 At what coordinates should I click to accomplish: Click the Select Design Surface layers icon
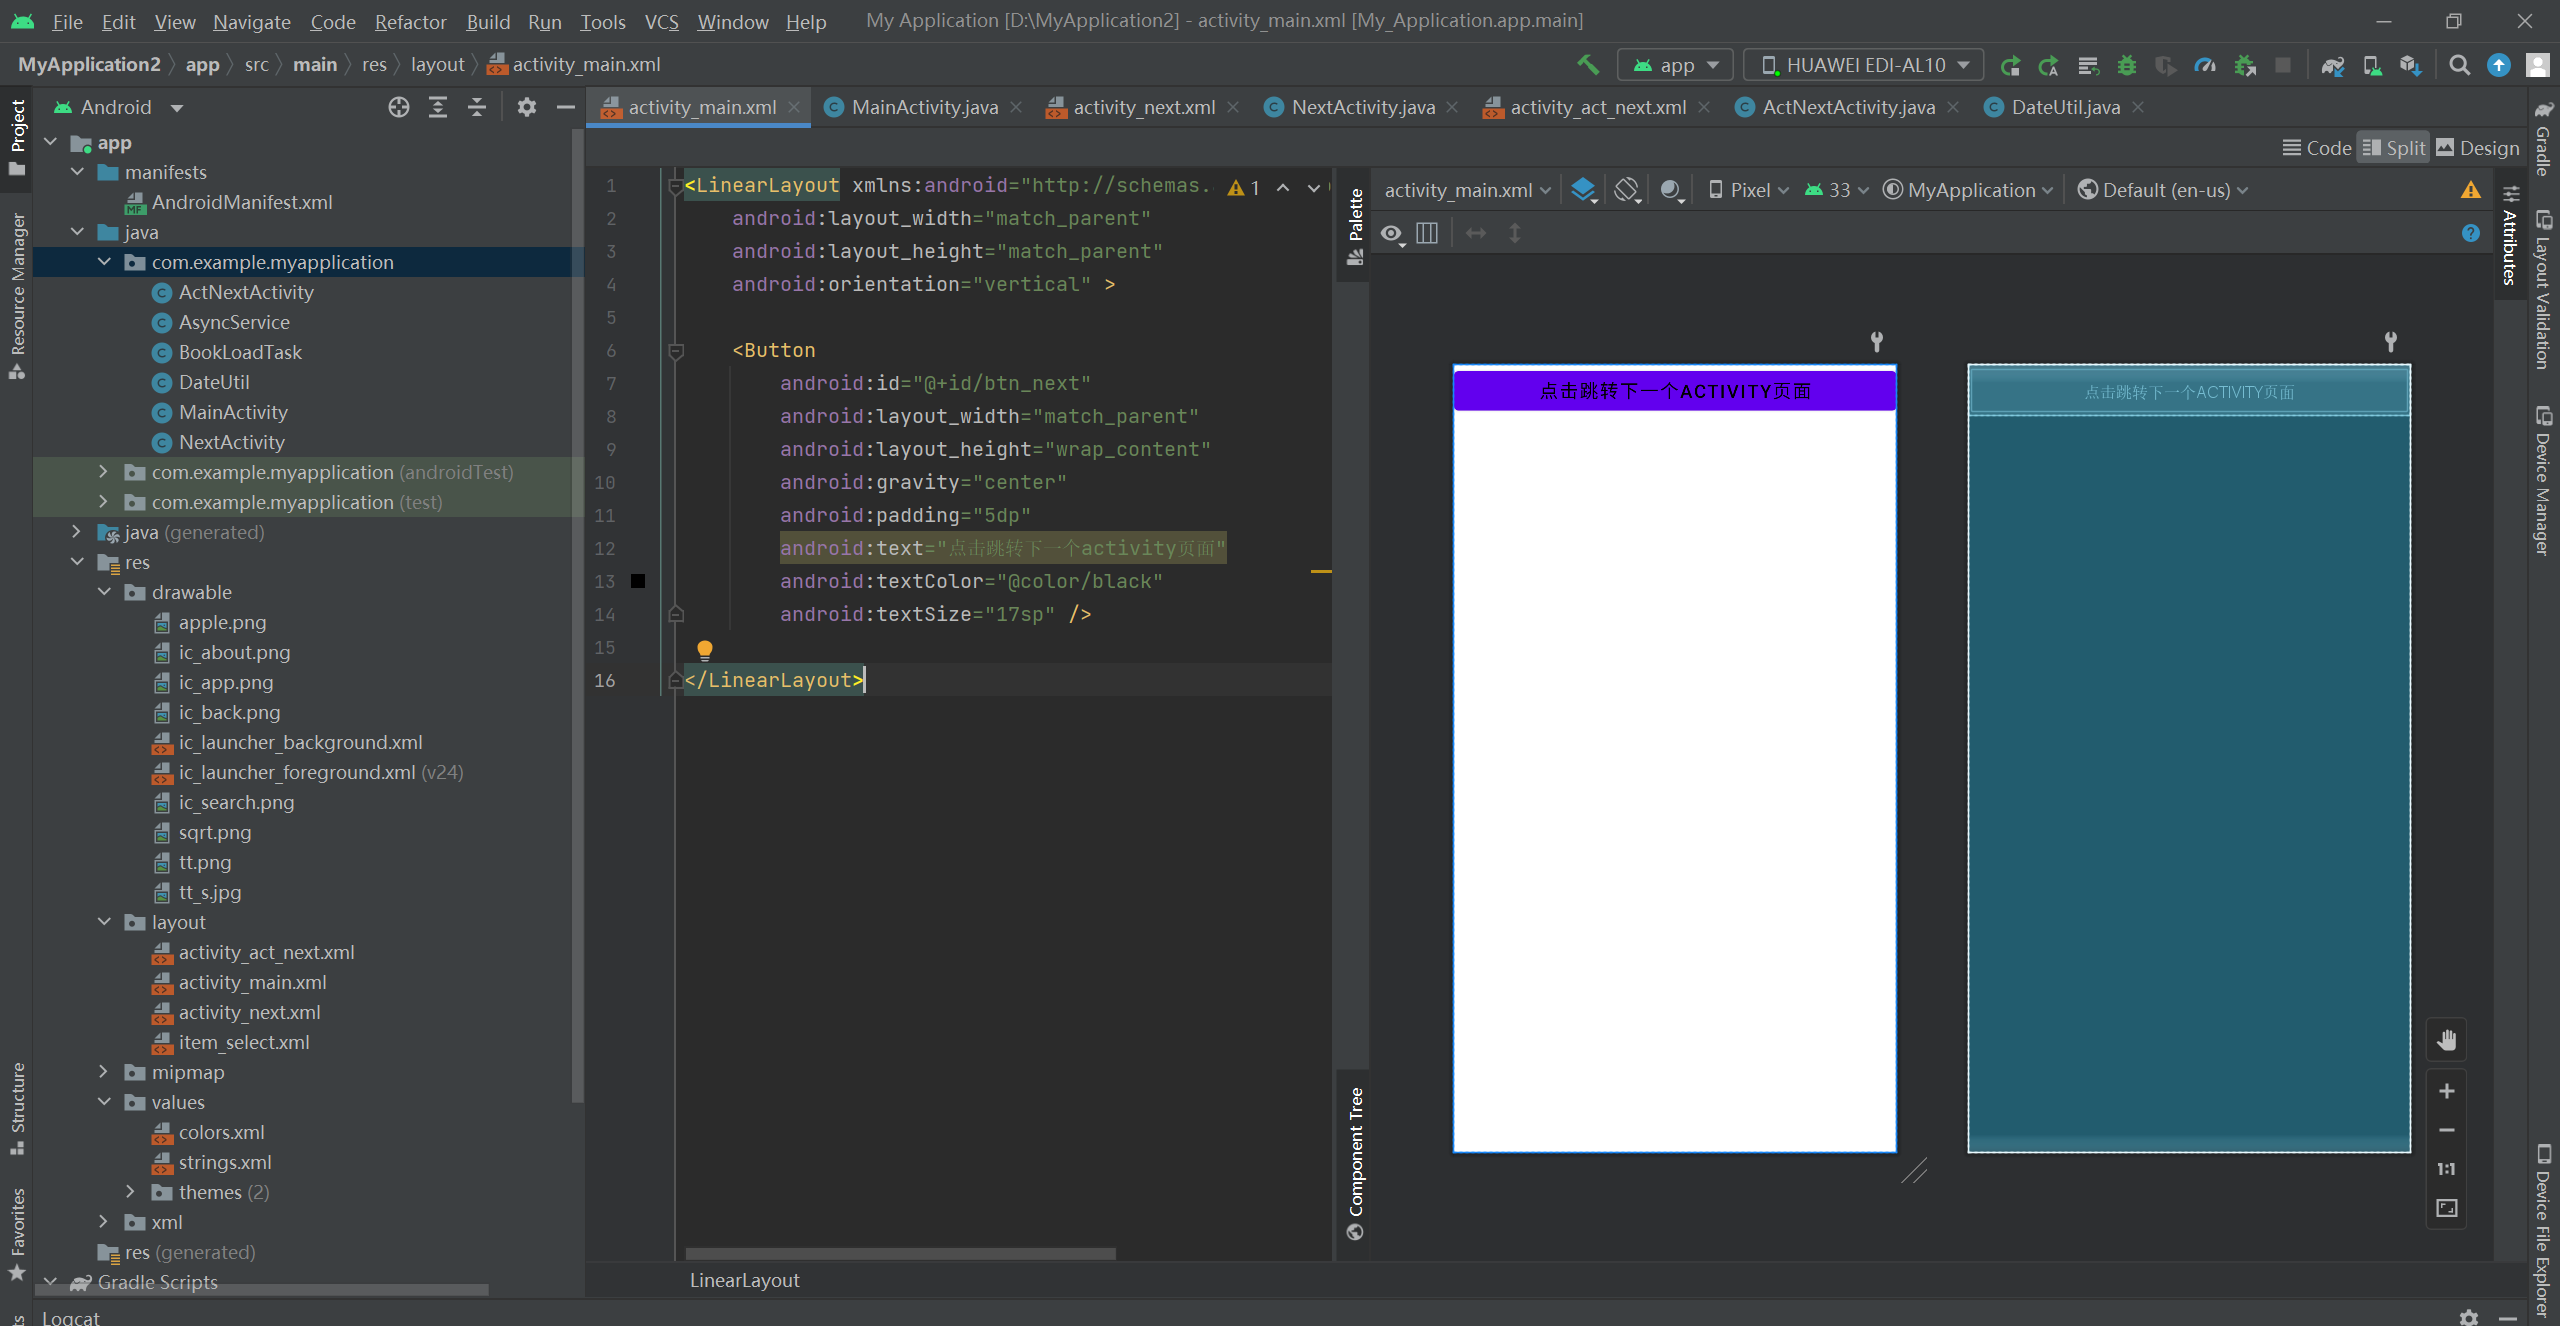pos(1583,190)
